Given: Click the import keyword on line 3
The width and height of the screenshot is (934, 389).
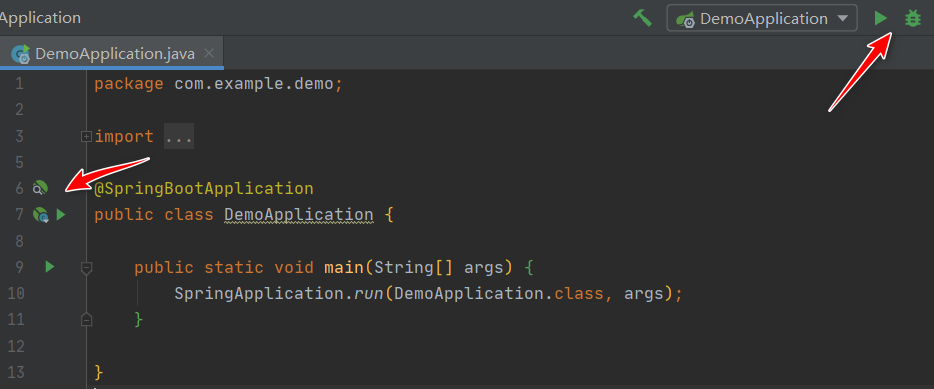Looking at the screenshot, I should [124, 137].
